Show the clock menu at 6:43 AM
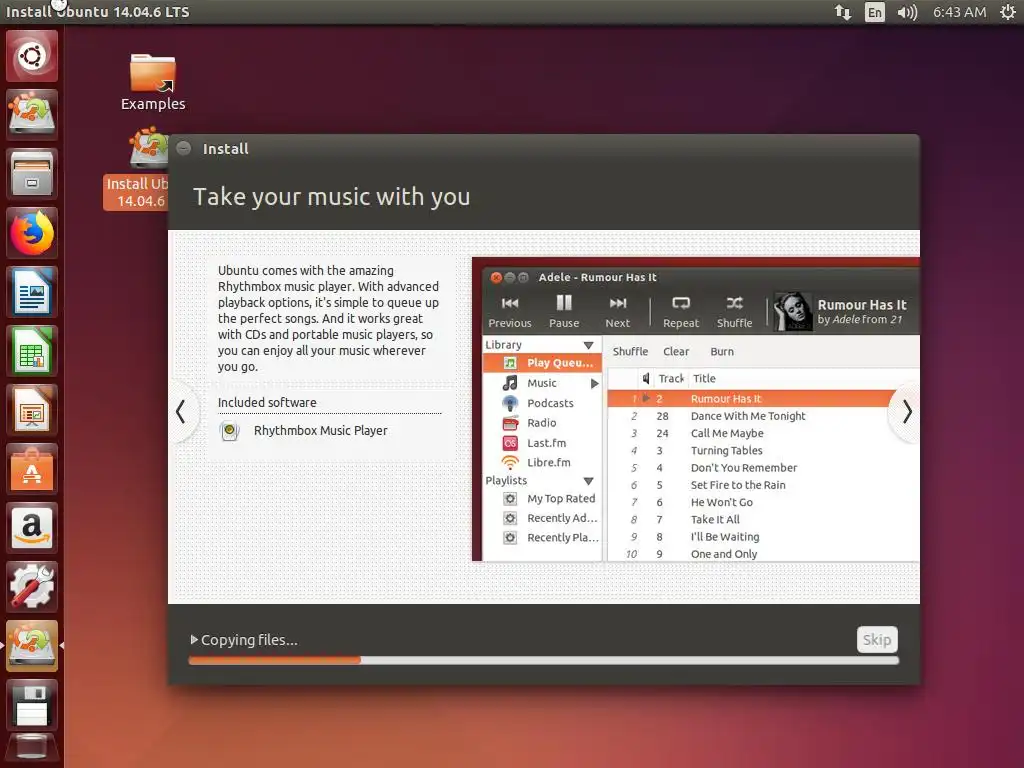1024x768 pixels. click(959, 12)
